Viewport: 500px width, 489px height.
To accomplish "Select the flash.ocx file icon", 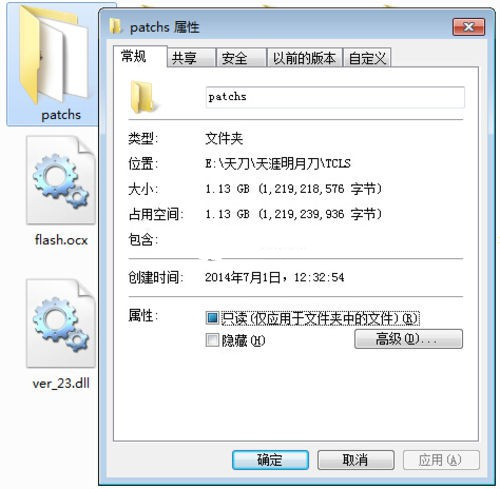I will (61, 180).
